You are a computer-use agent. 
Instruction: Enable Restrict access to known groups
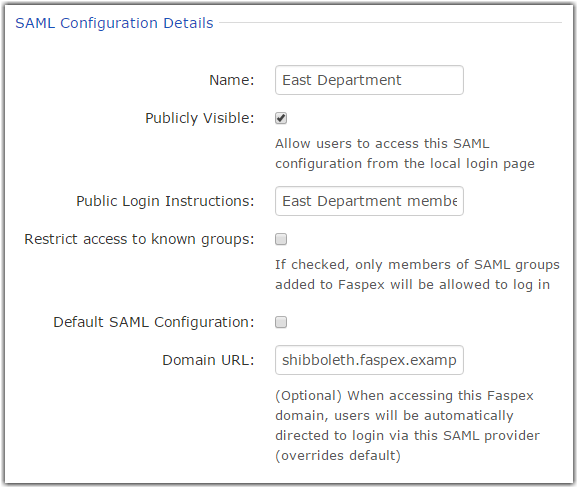click(281, 239)
